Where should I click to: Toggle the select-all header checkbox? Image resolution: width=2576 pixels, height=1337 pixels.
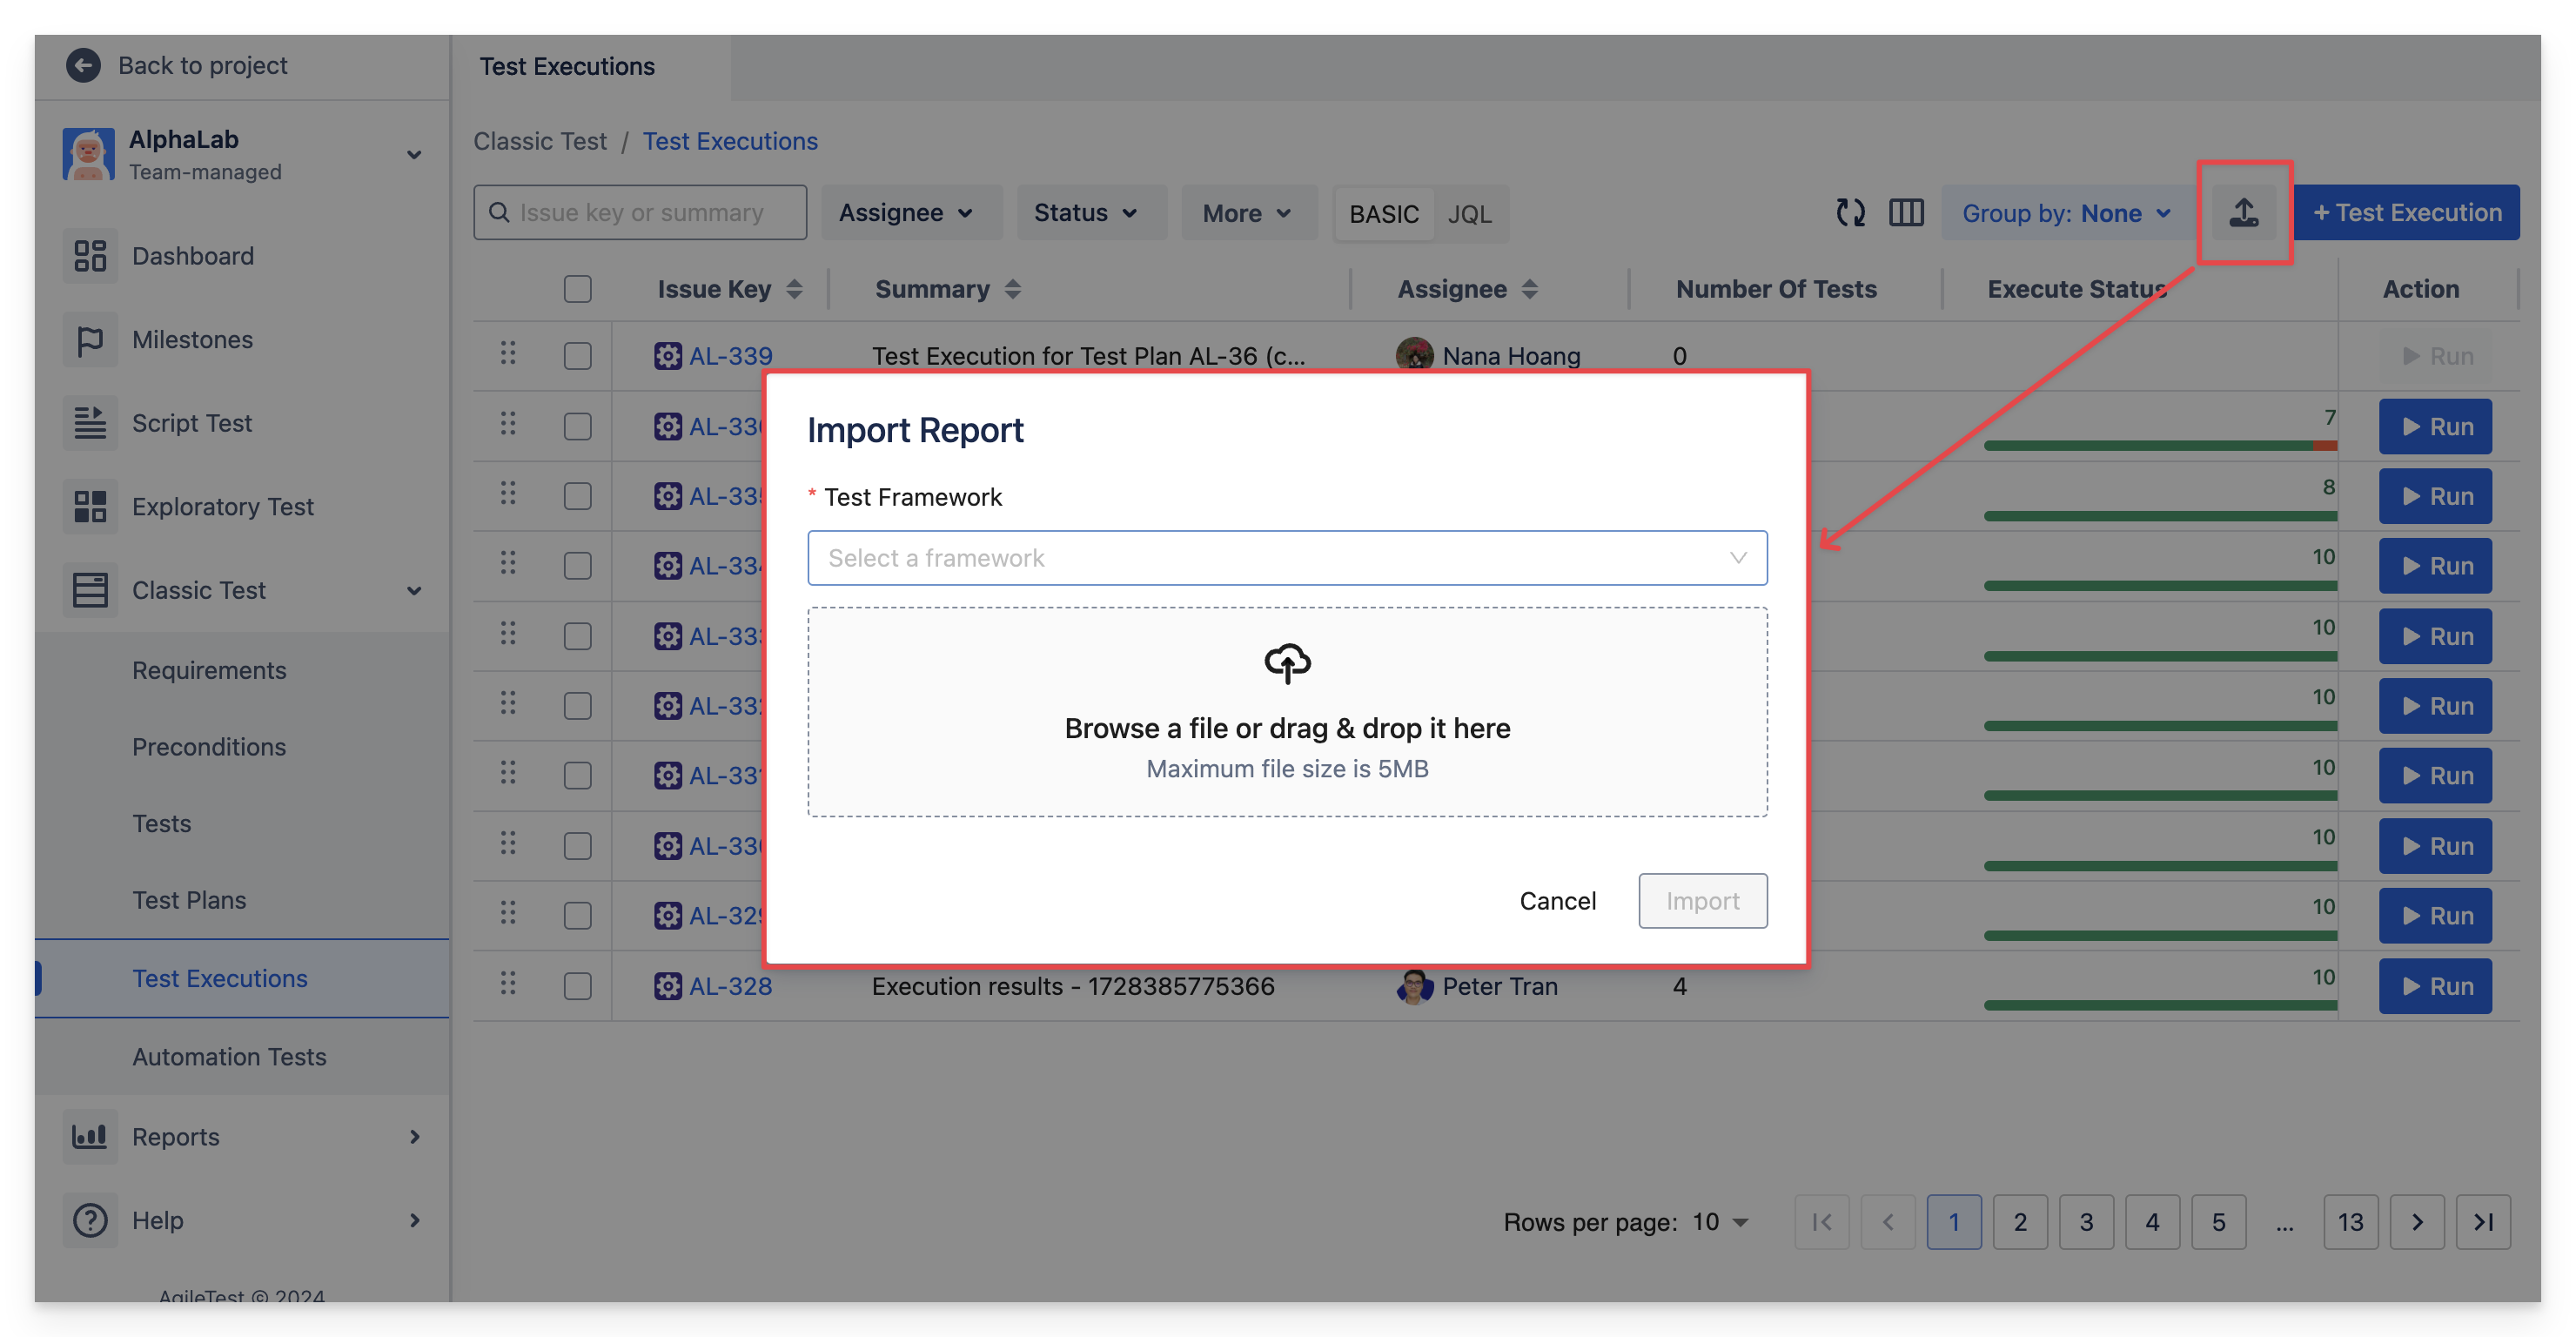coord(577,289)
